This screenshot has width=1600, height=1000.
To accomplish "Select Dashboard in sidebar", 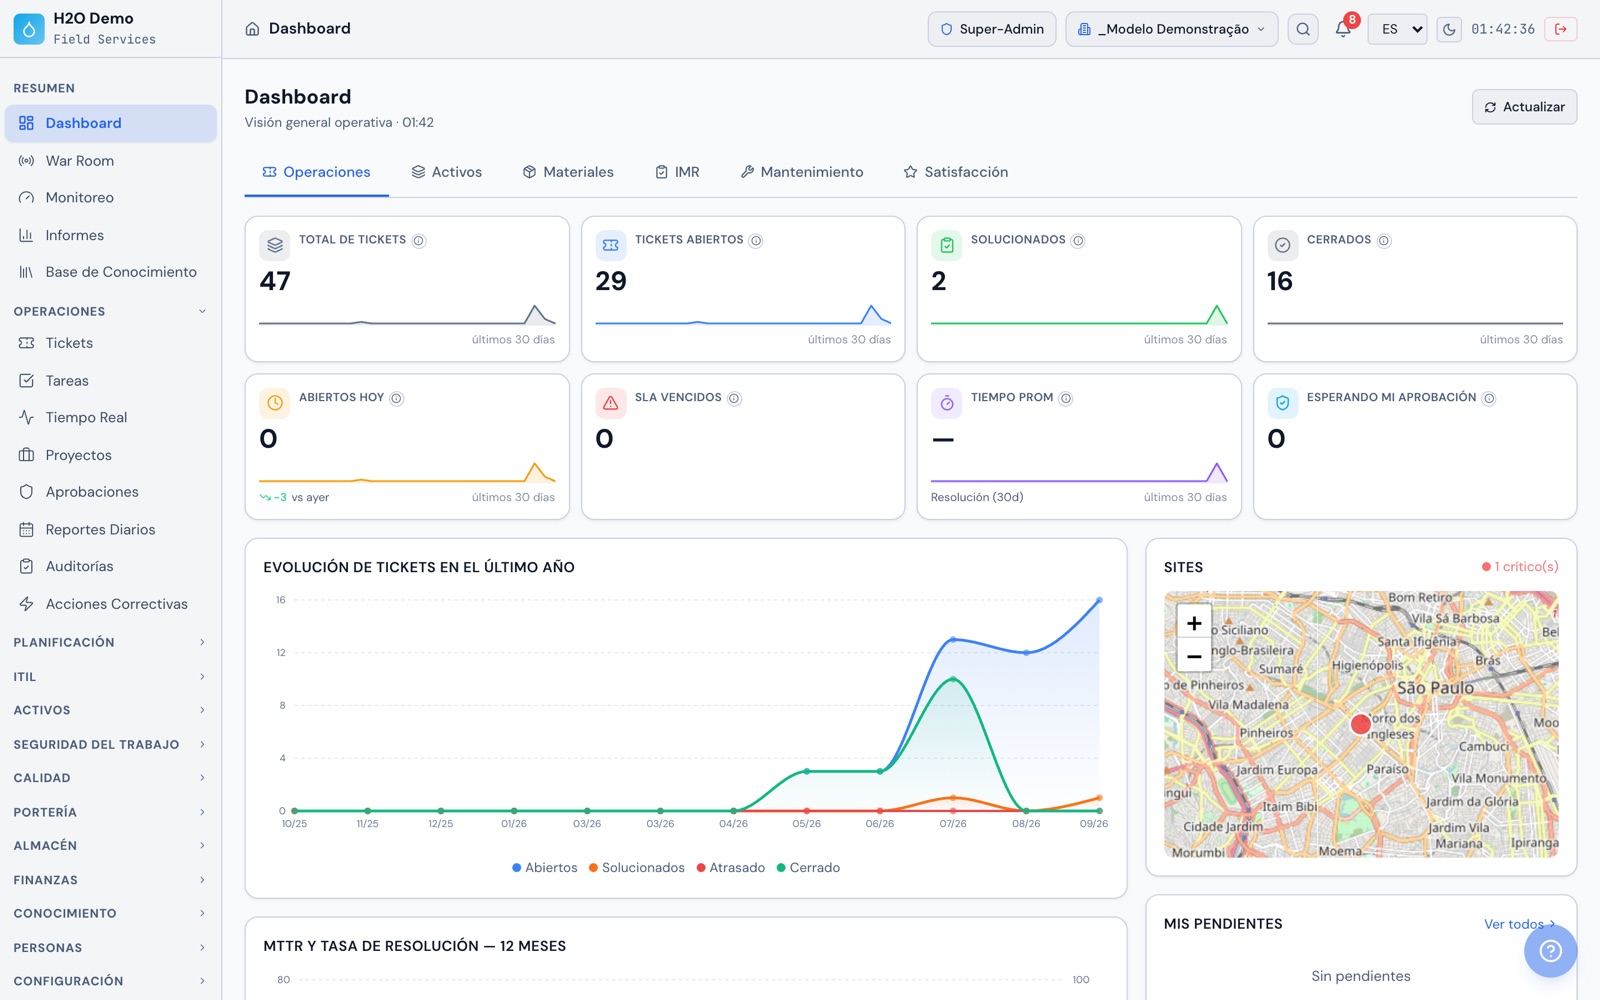I will coord(111,123).
